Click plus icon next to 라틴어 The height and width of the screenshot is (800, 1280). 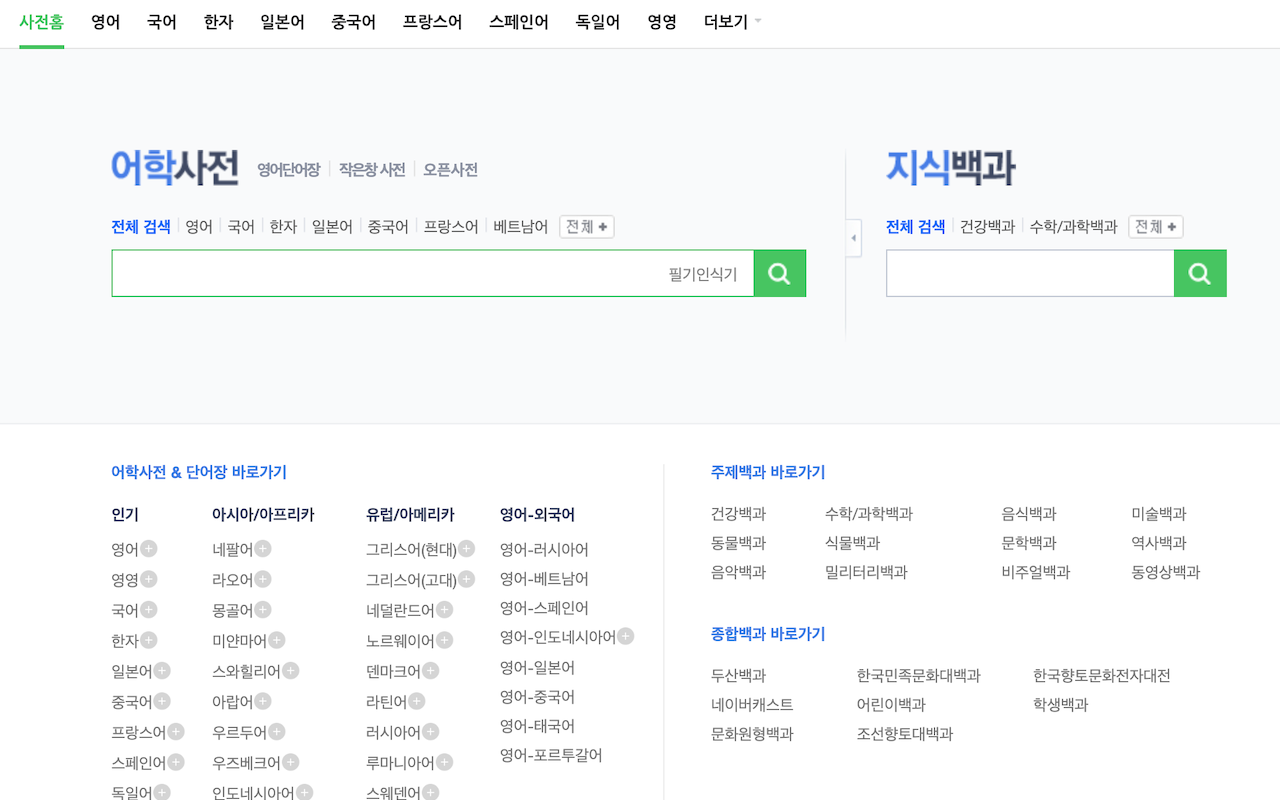(x=417, y=700)
